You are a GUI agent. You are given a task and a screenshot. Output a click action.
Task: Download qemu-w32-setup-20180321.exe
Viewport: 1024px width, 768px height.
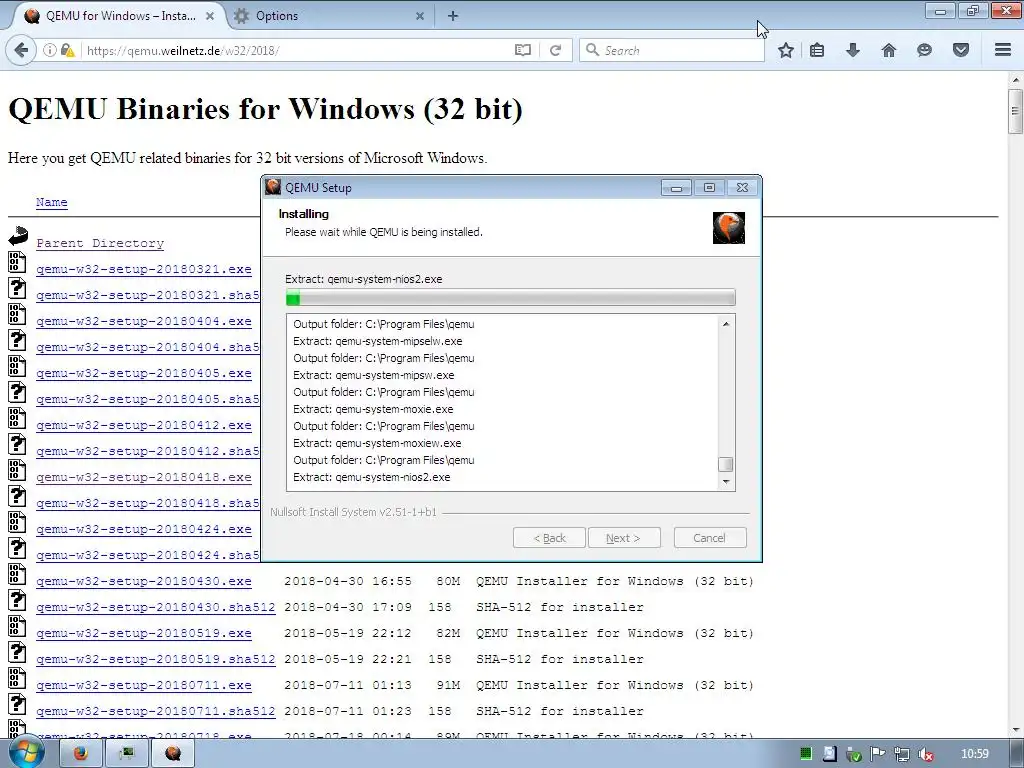click(144, 269)
